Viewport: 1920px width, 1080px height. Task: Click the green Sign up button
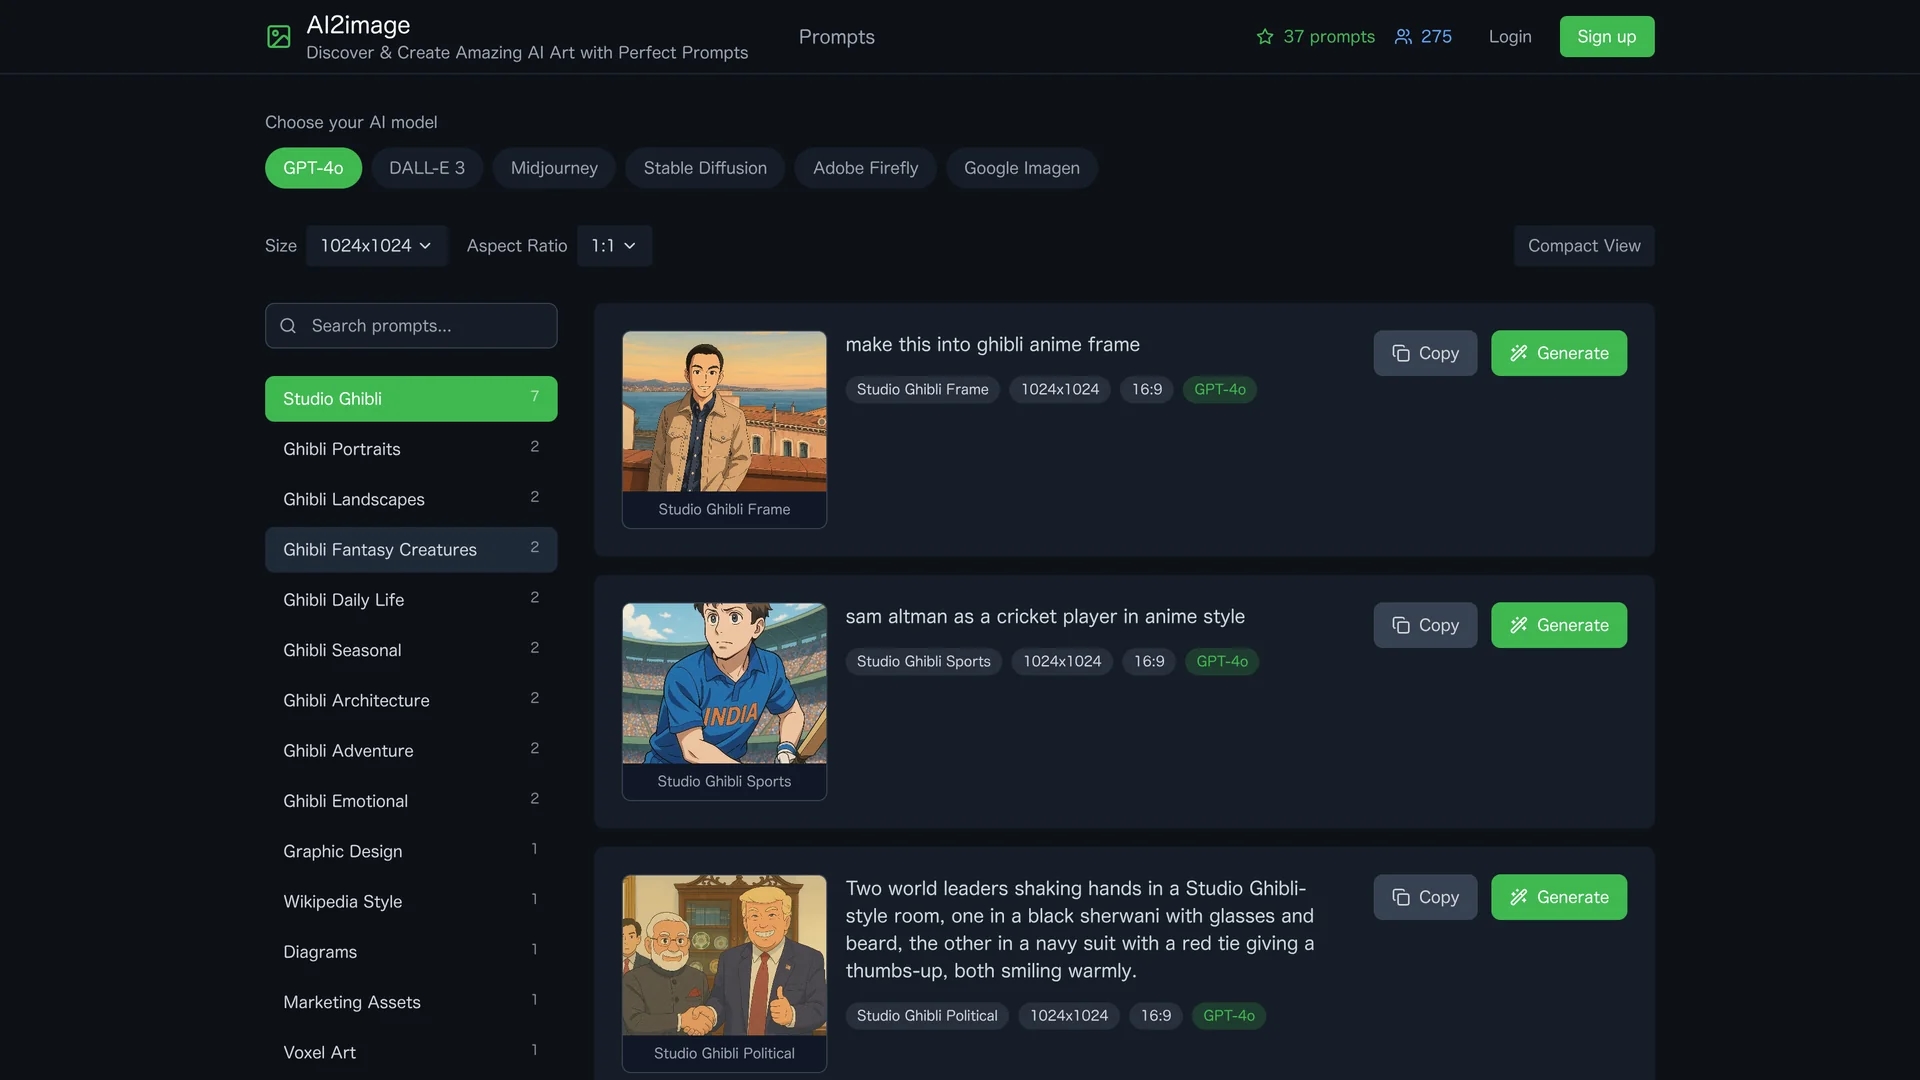(1607, 37)
